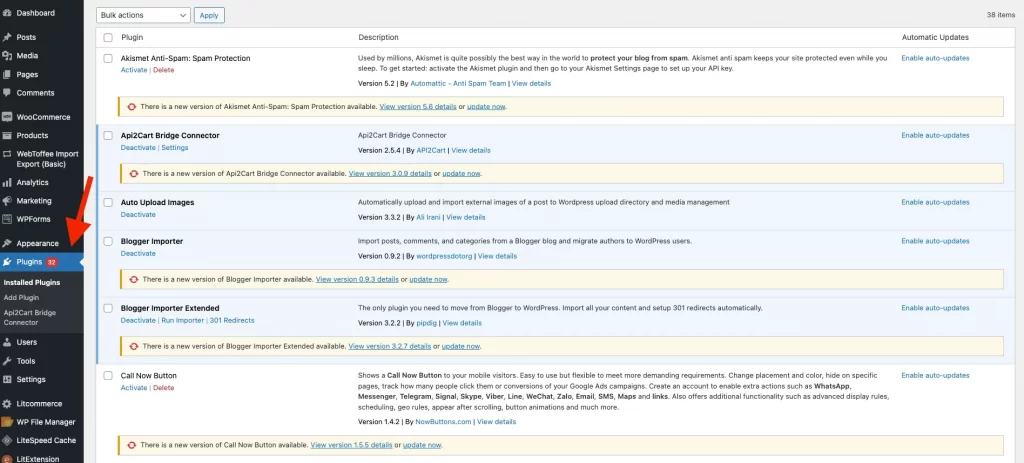Image resolution: width=1024 pixels, height=463 pixels.
Task: Click the Pages icon in sidebar
Action: pyautogui.click(x=7, y=74)
